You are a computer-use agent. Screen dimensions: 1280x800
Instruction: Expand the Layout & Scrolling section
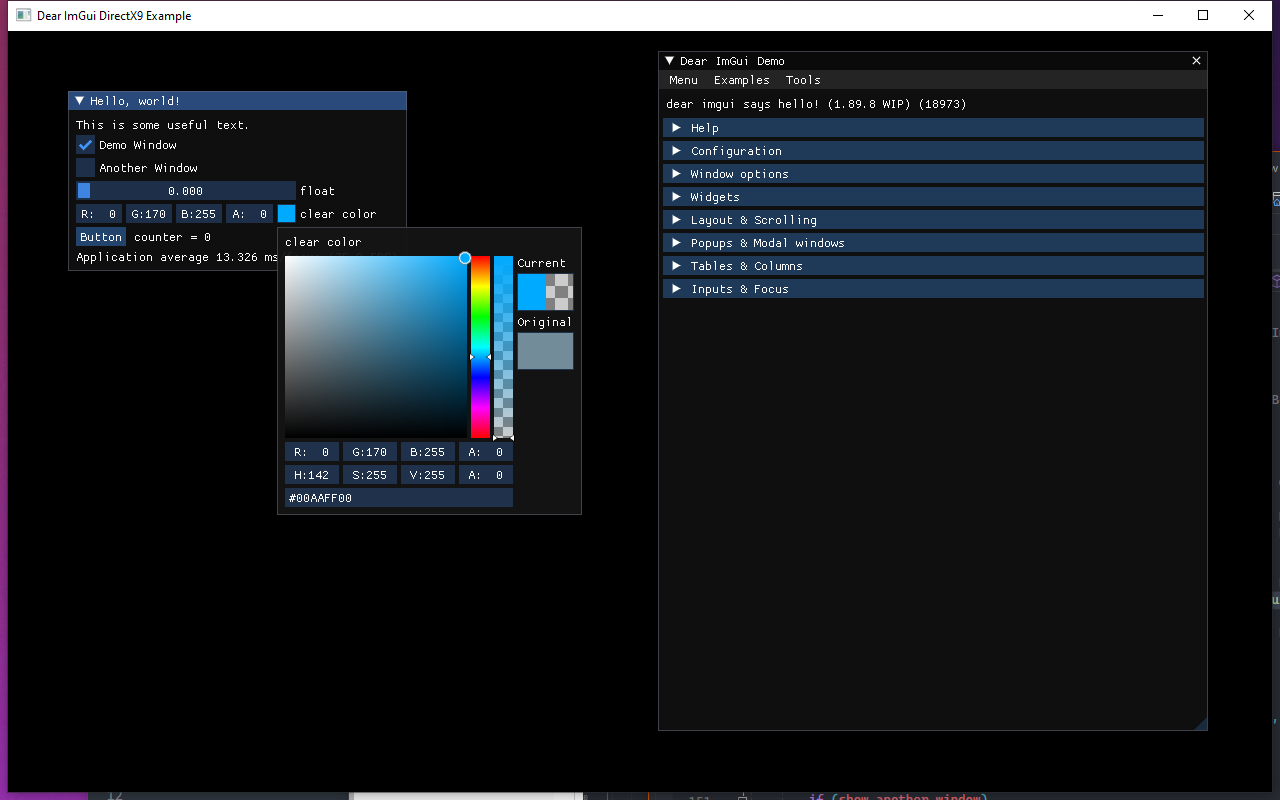click(933, 220)
